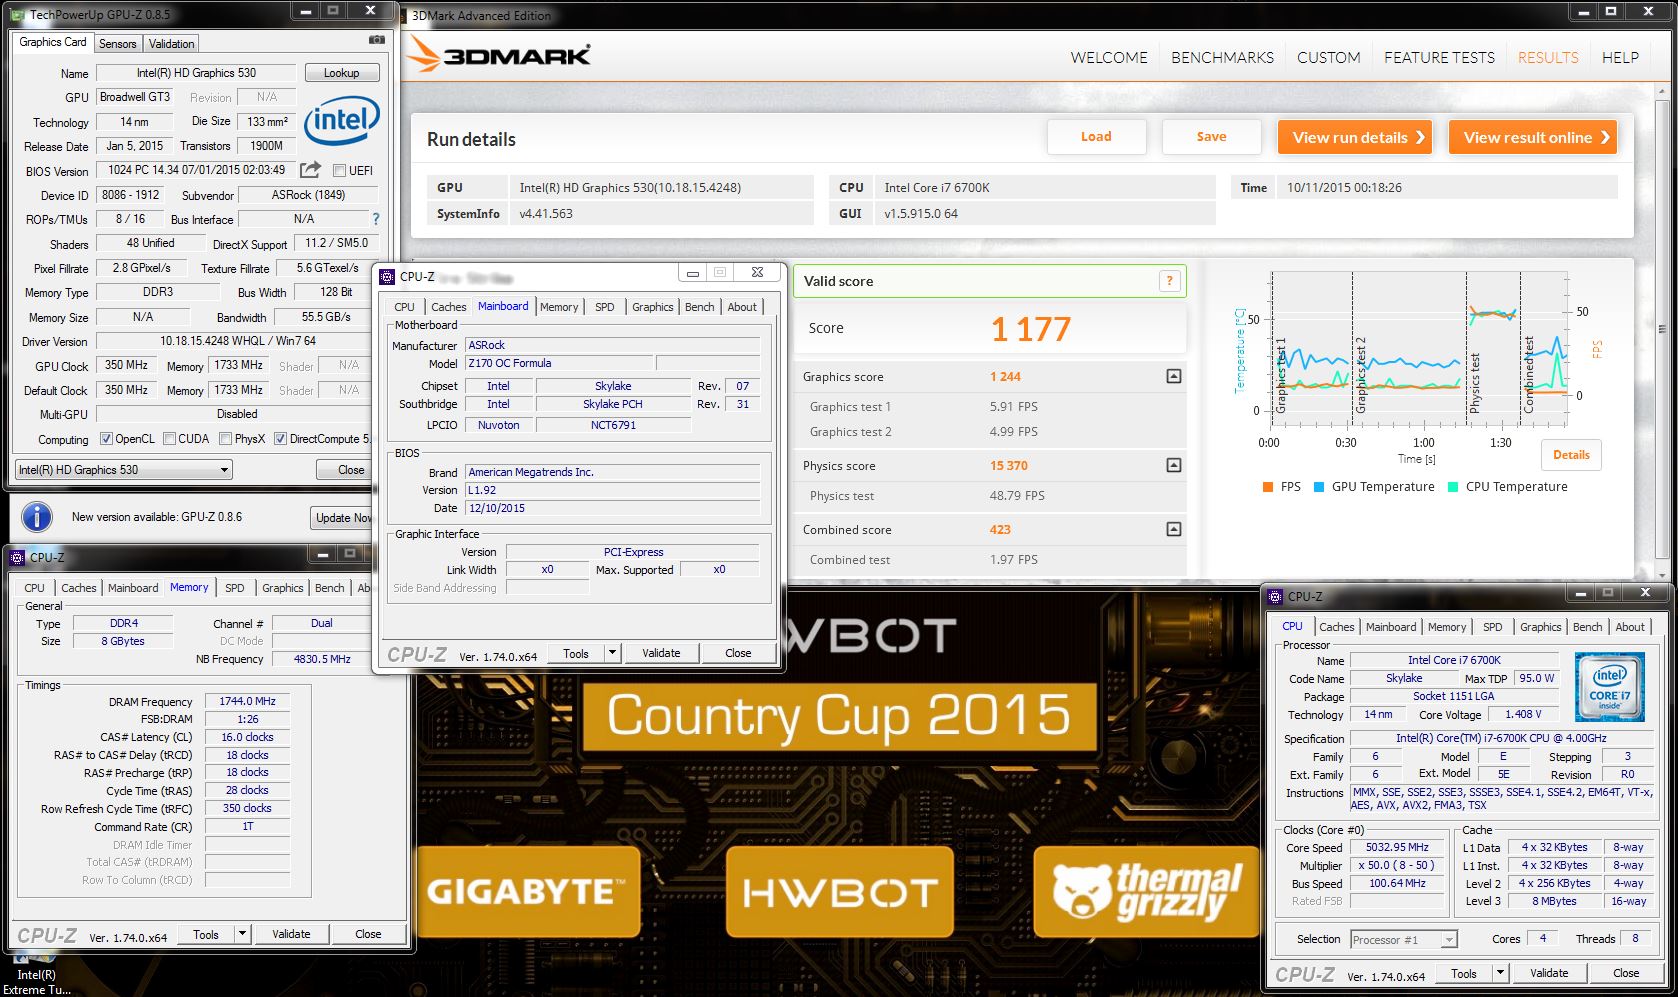1678x997 pixels.
Task: Collapse the Graphics score section
Action: pos(1173,376)
